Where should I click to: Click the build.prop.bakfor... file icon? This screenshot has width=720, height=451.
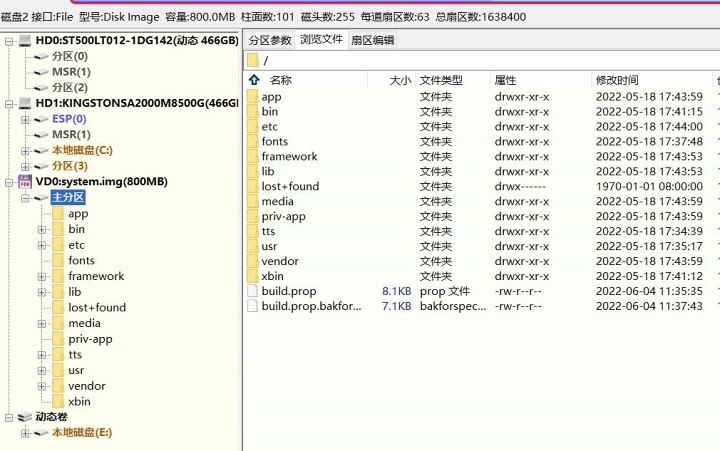click(x=253, y=306)
